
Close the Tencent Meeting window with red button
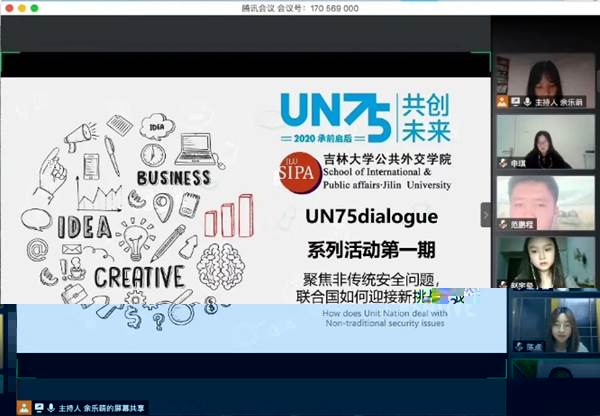point(10,8)
